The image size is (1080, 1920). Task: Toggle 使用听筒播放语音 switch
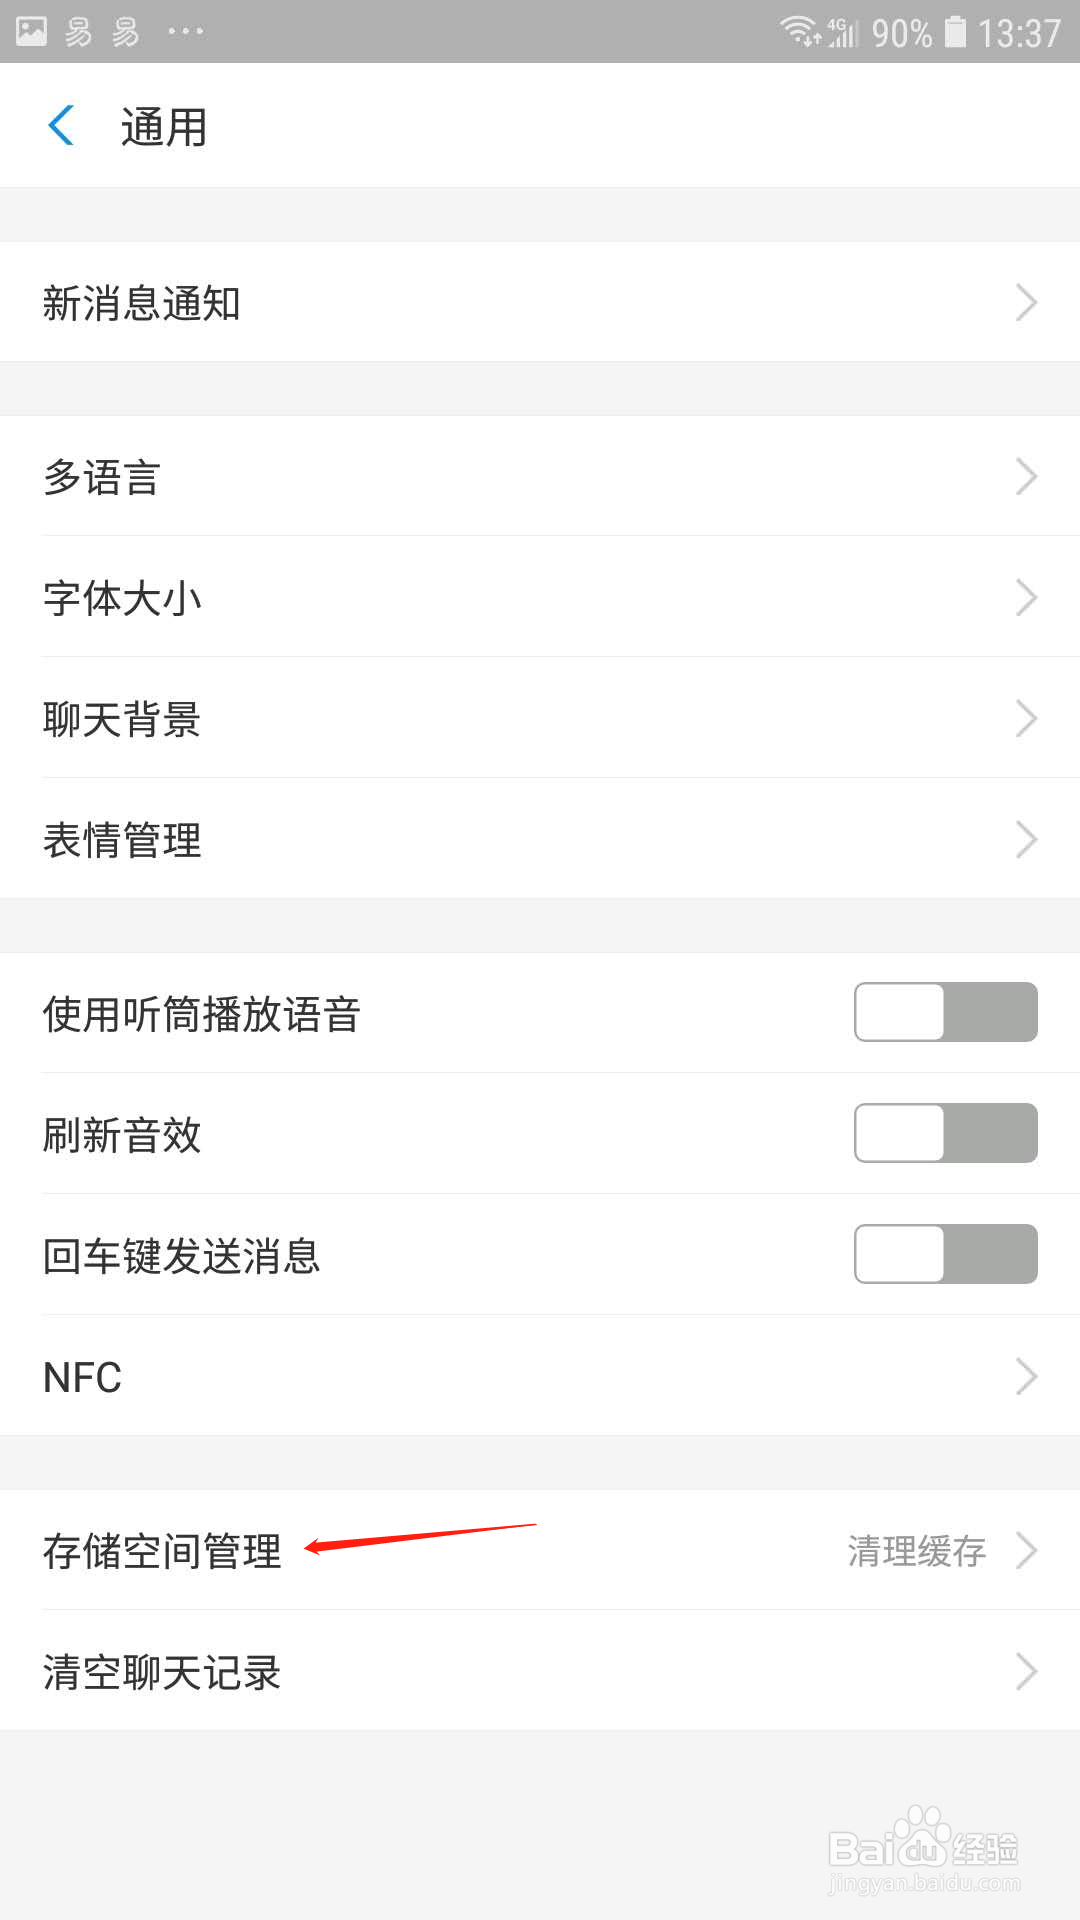coord(945,1012)
